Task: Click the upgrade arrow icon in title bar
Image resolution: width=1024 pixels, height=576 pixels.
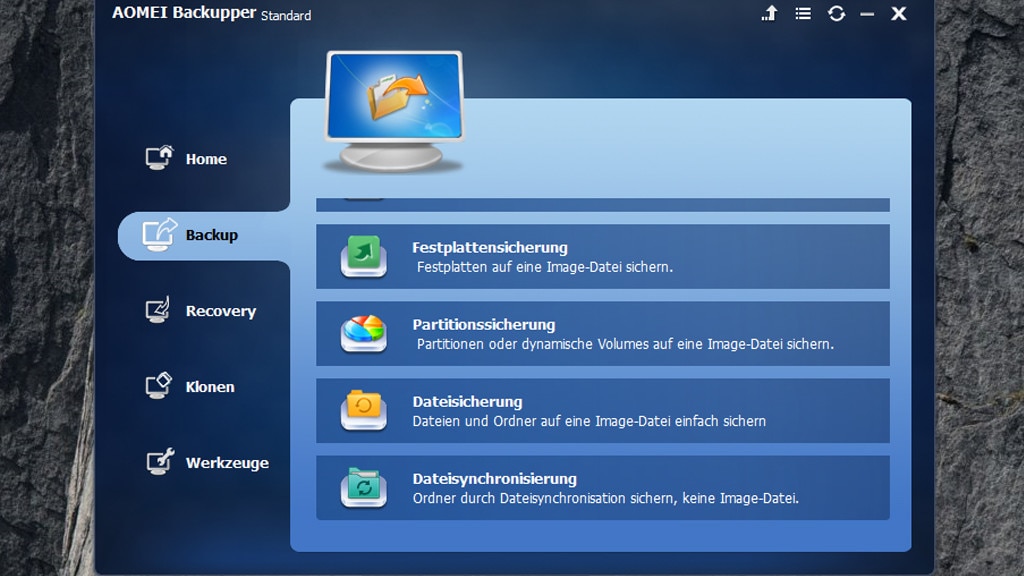Action: (x=770, y=13)
